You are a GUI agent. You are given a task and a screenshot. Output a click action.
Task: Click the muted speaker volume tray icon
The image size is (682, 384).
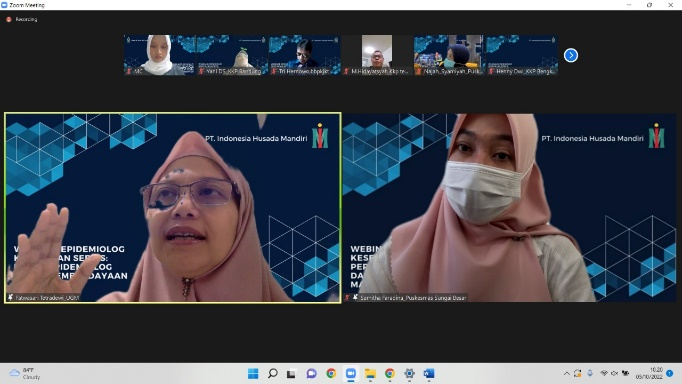coord(615,373)
